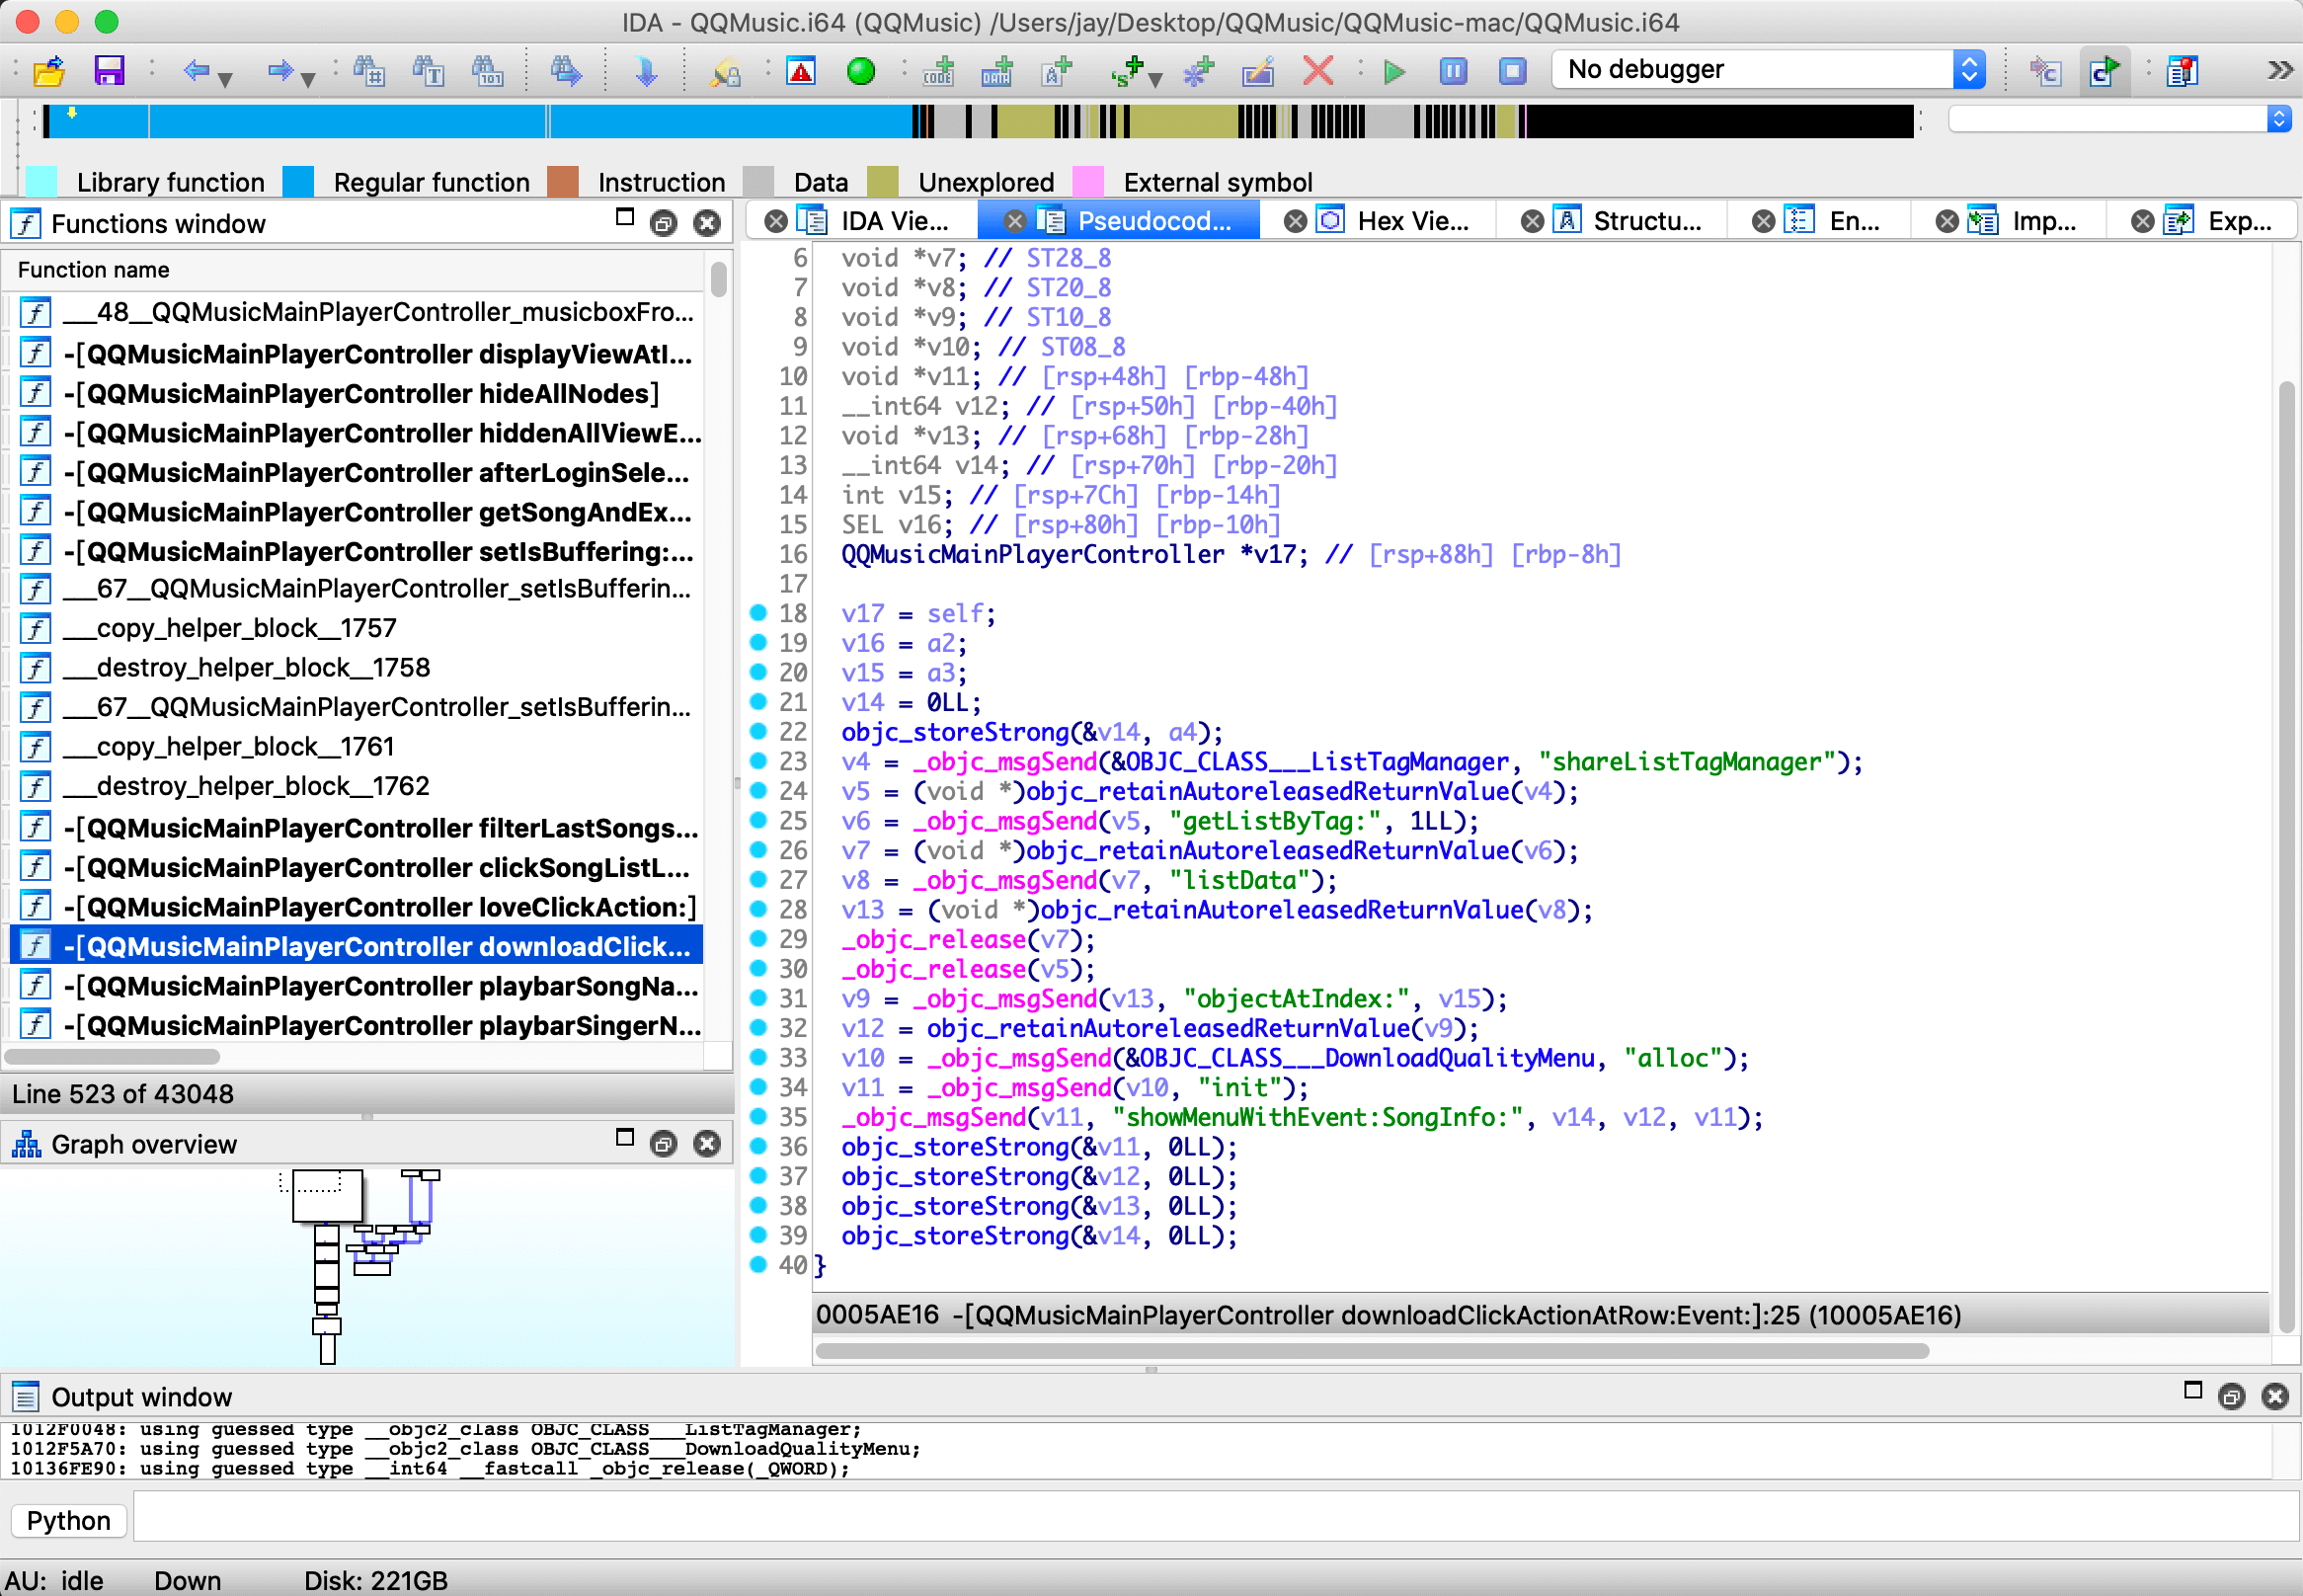Click the External symbol color swatch

pos(1088,182)
